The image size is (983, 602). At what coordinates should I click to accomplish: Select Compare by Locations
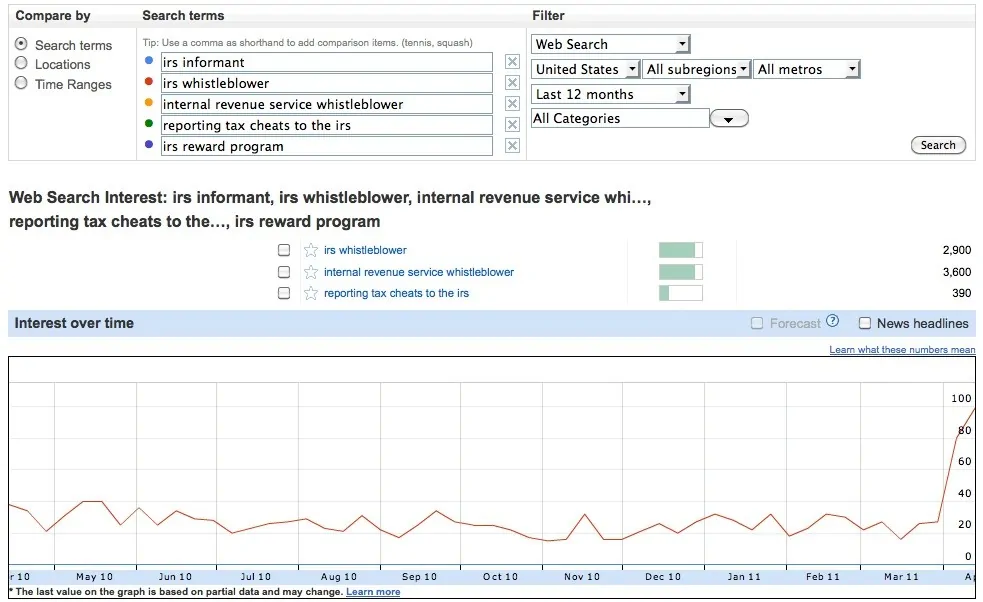click(x=21, y=63)
